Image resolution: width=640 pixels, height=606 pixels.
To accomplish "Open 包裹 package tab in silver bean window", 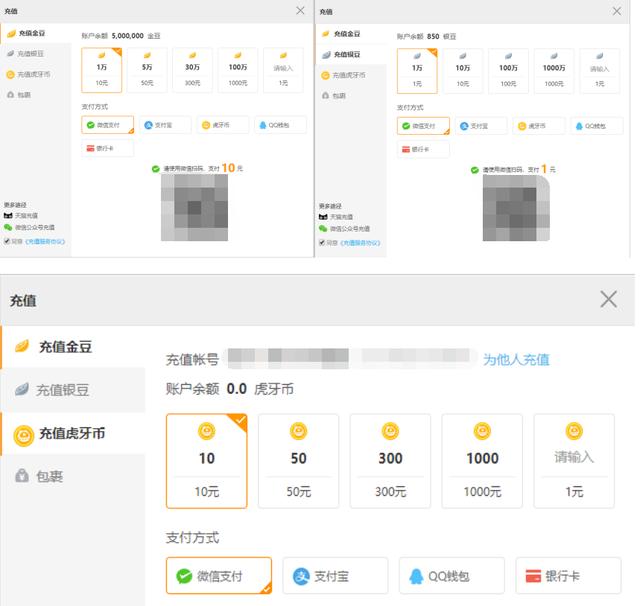I will tap(351, 95).
